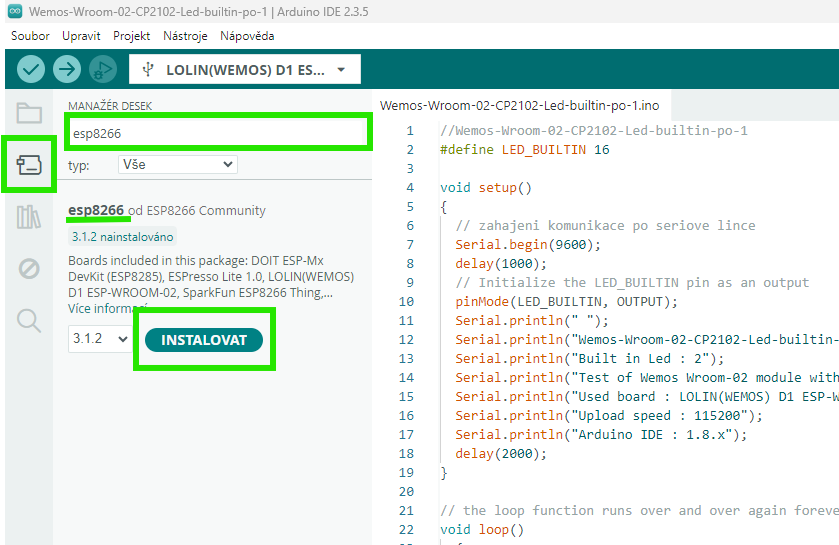Click the Serial.println("Arduino IDE : 1.8.x"); line
Viewport: 839px width, 545px height.
(x=601, y=434)
